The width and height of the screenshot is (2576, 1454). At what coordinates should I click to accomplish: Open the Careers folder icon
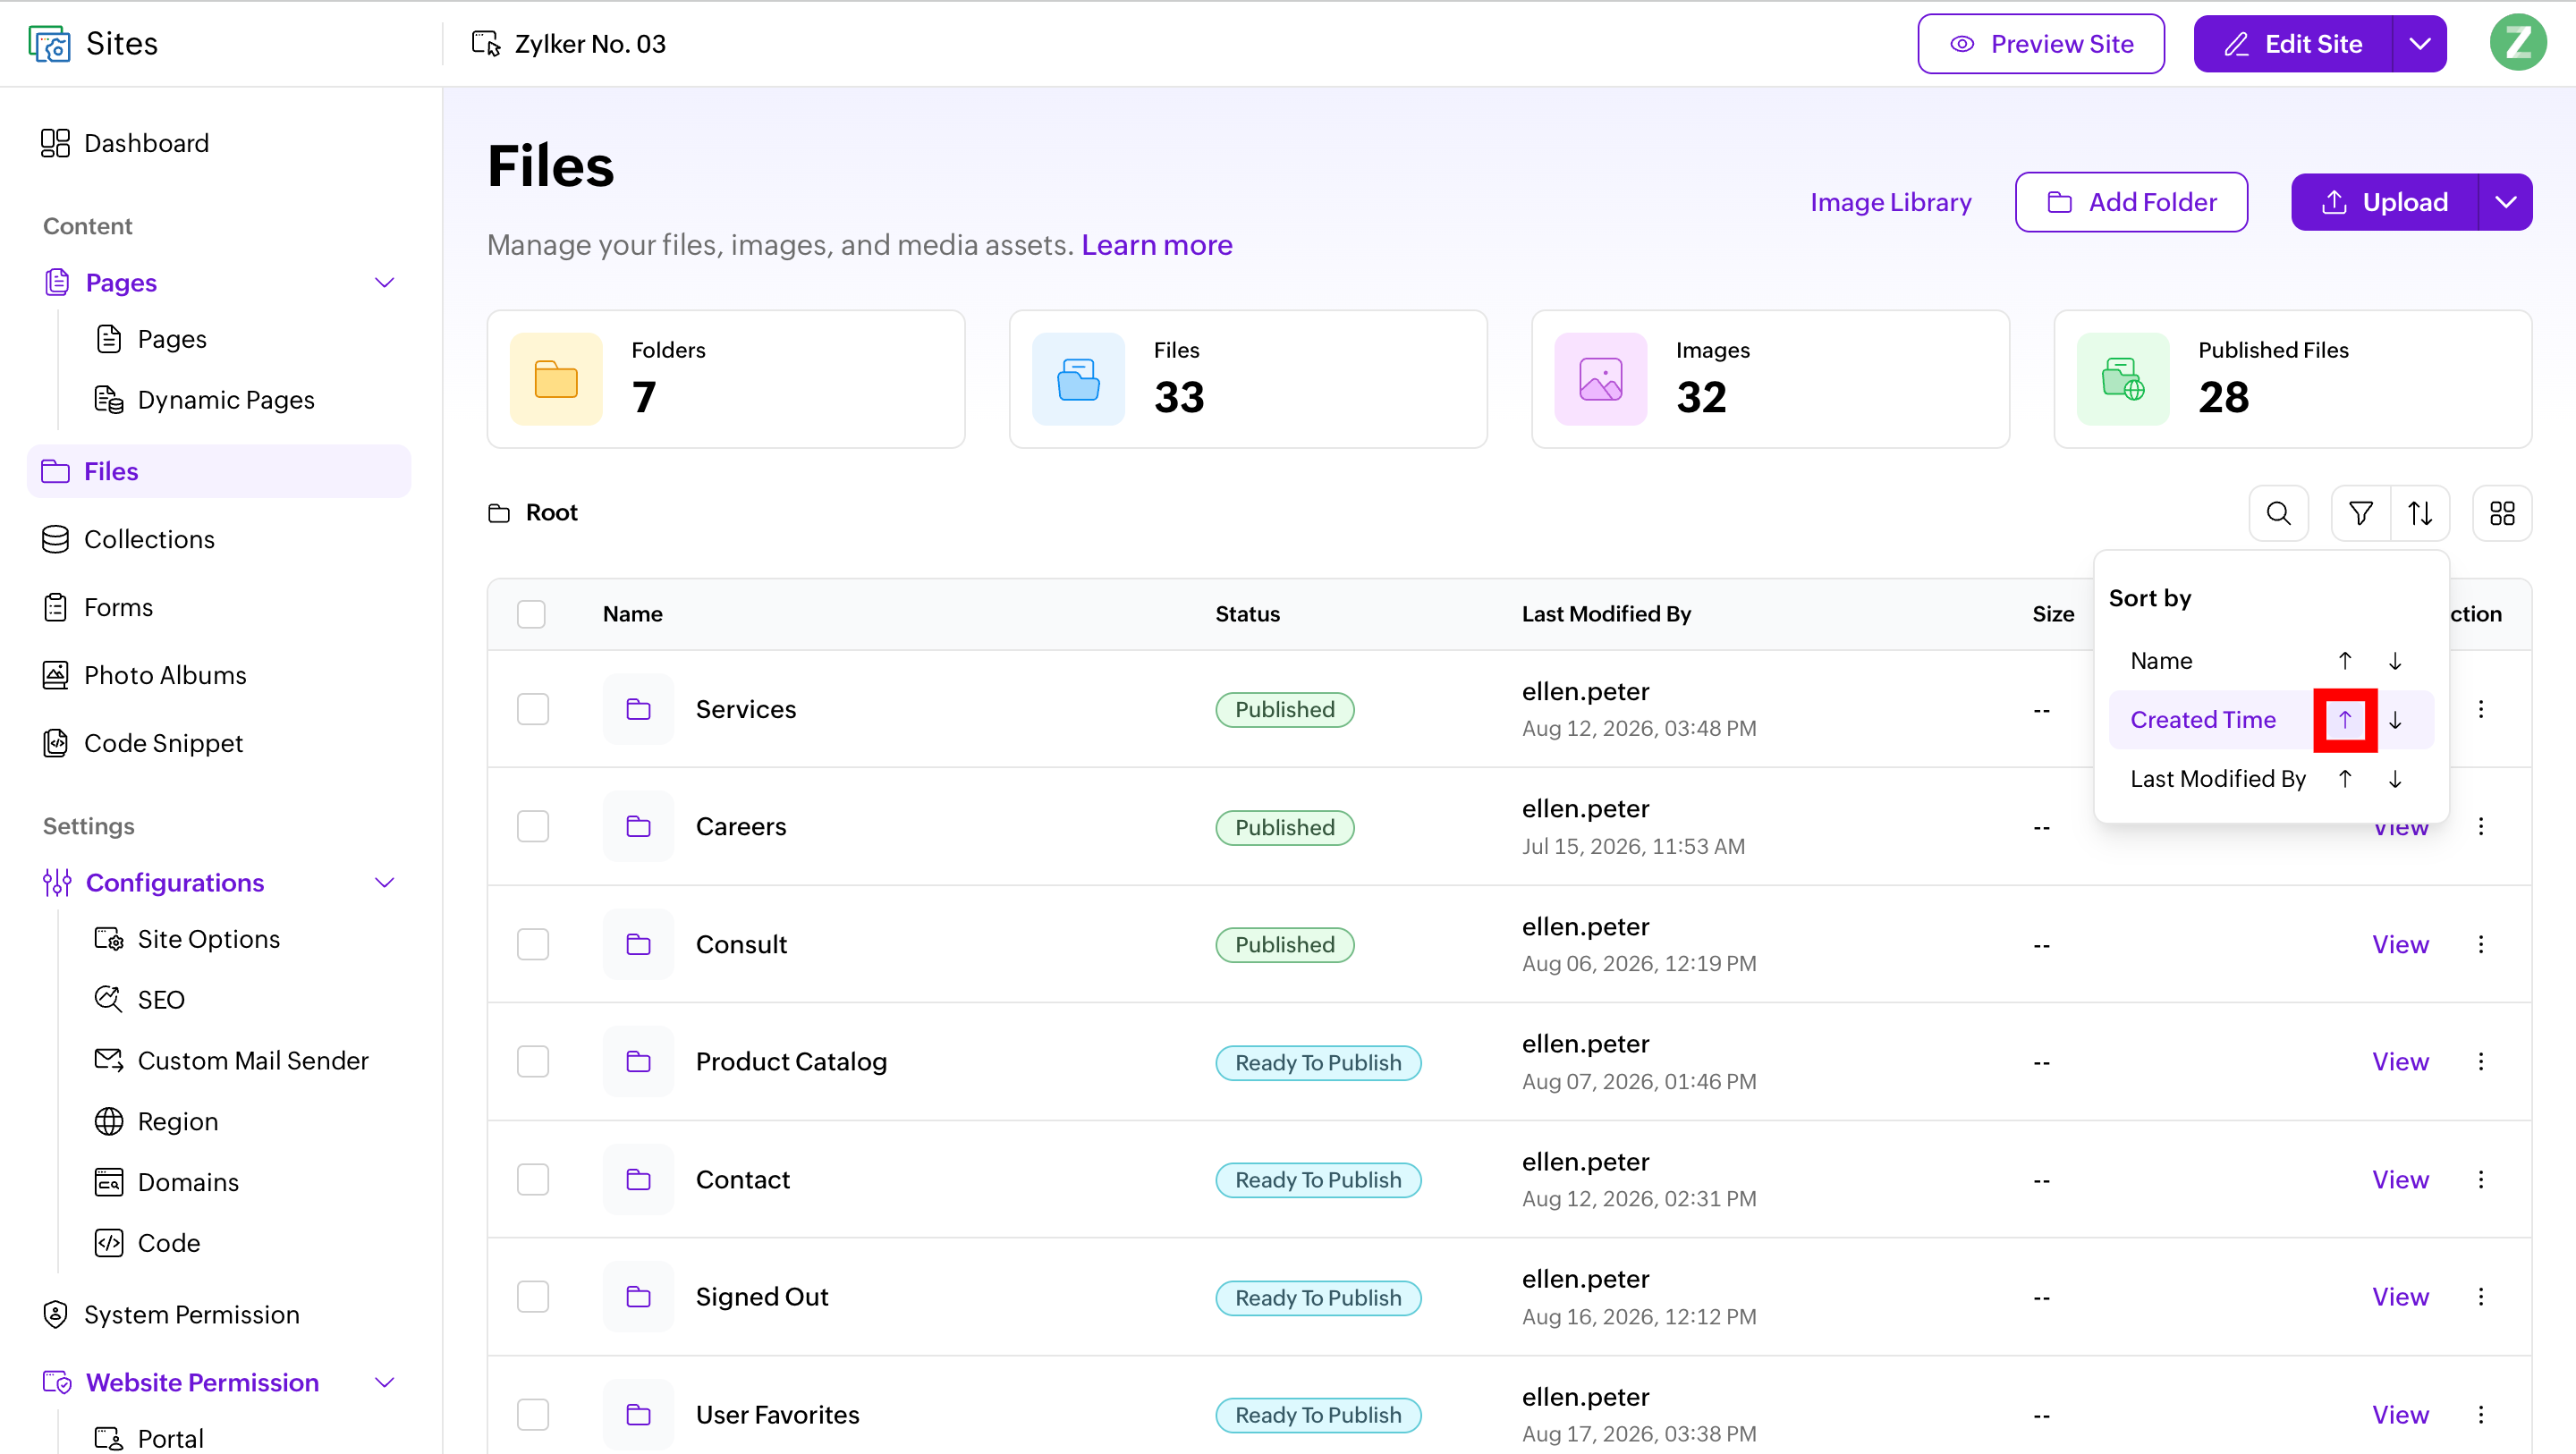point(638,826)
